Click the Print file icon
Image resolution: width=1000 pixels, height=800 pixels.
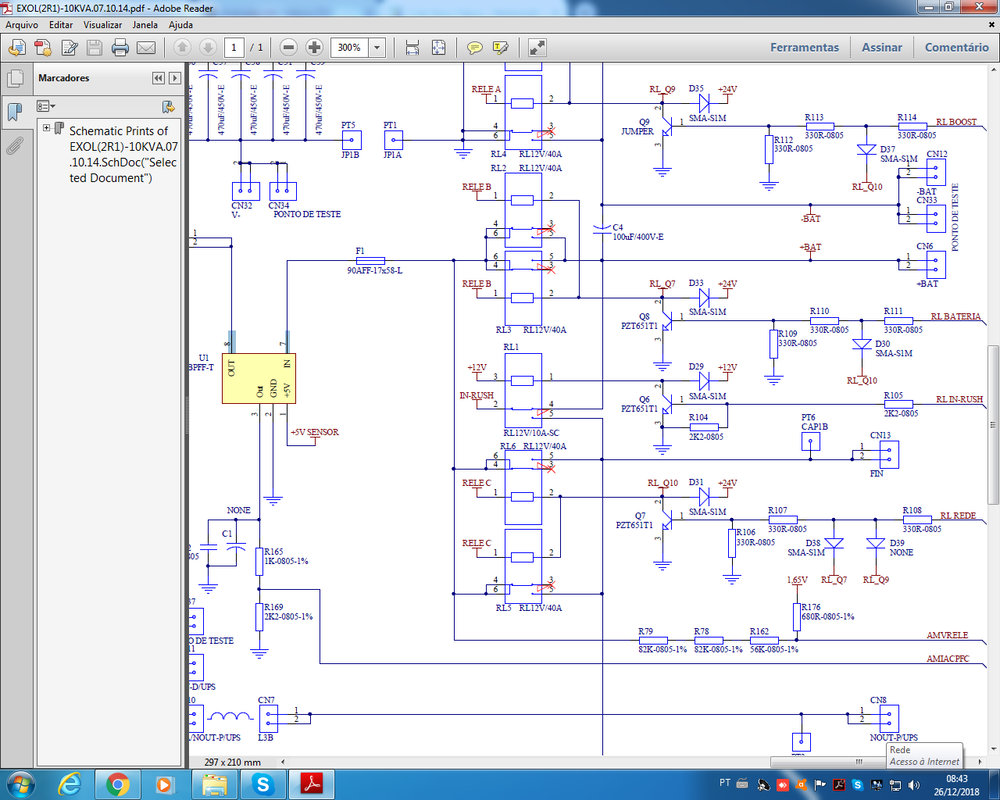120,47
